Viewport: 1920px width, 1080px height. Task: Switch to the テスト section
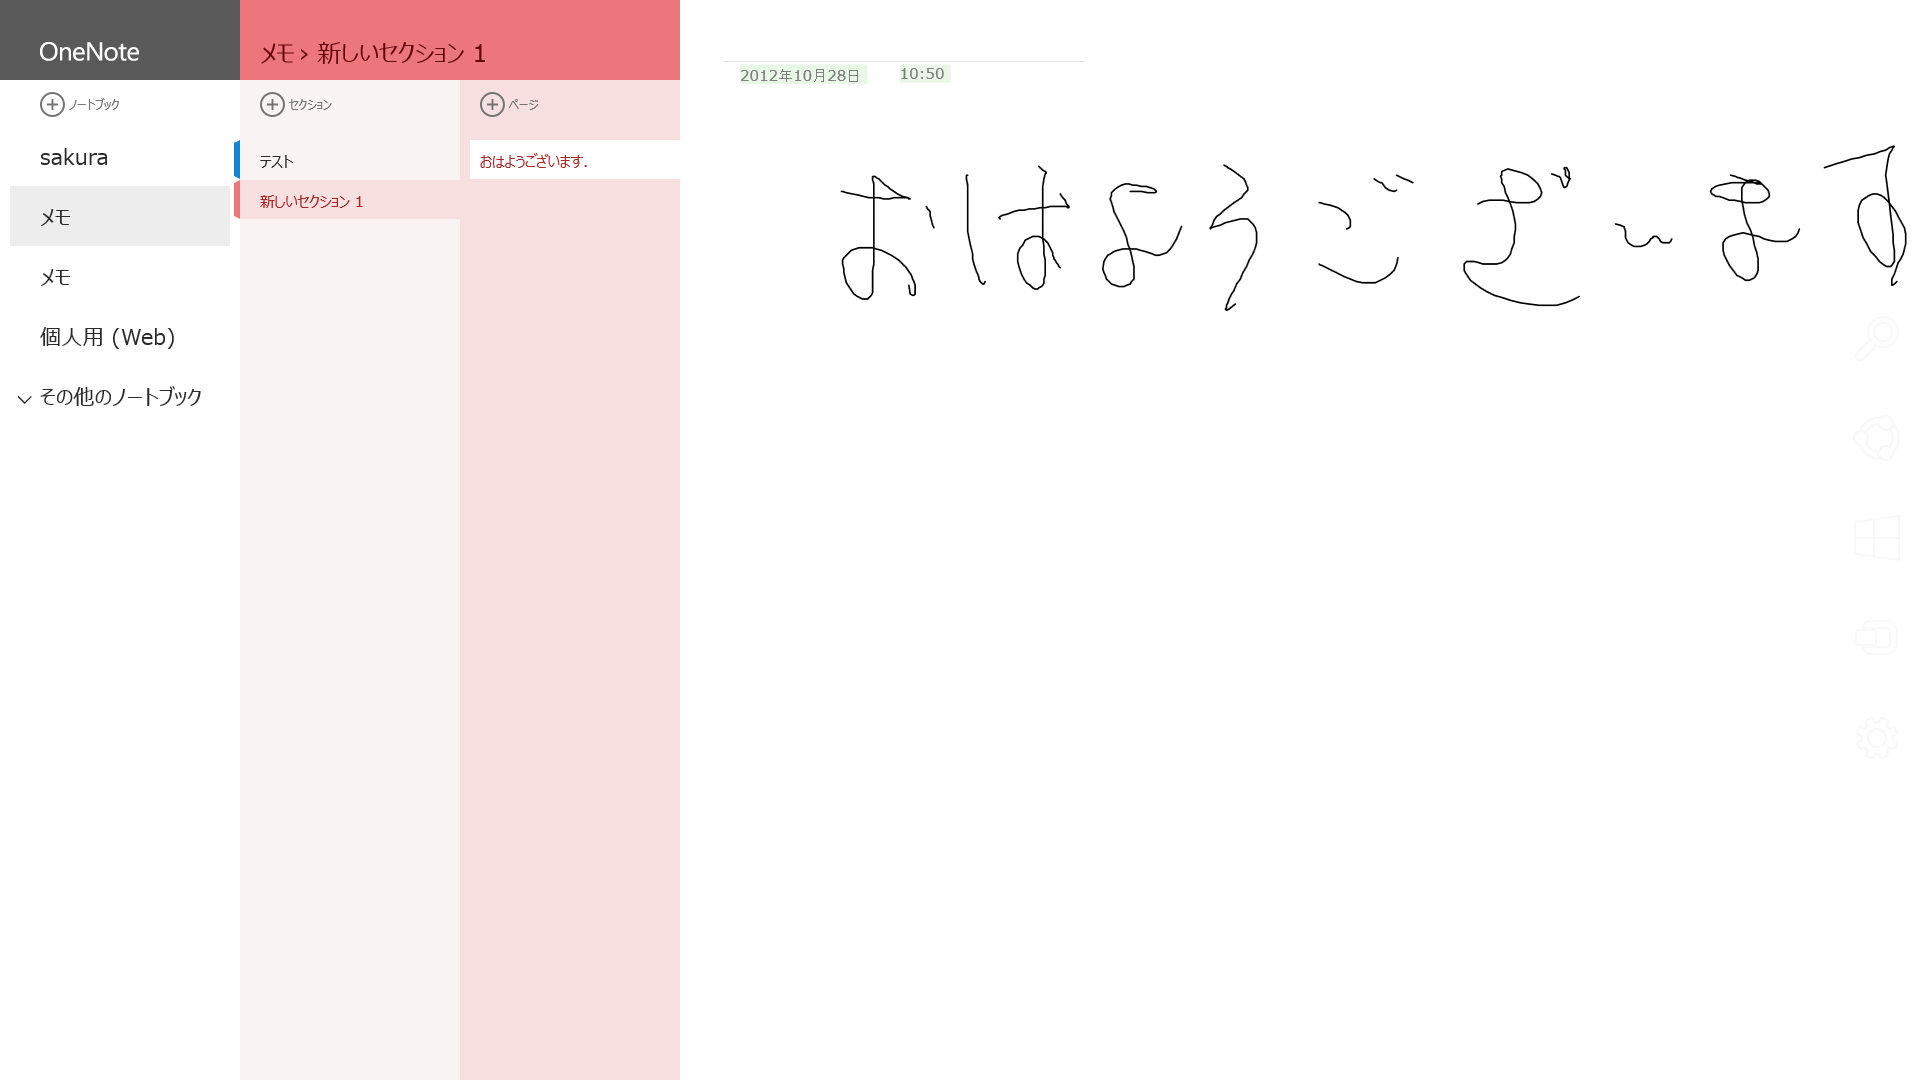pyautogui.click(x=348, y=160)
